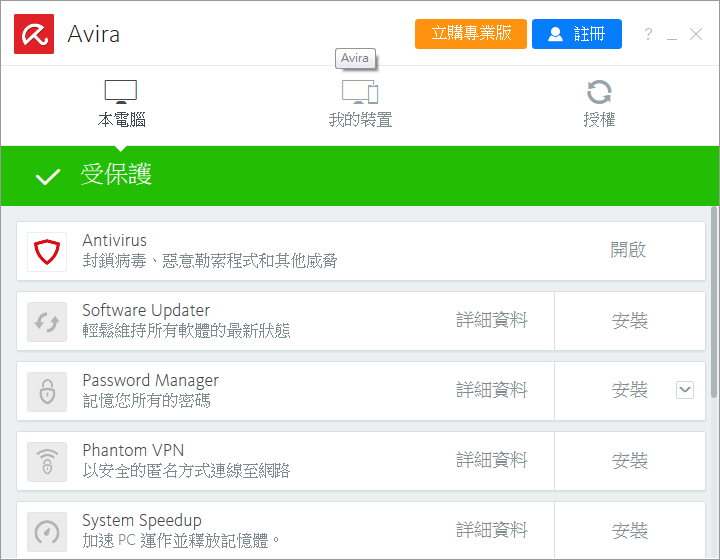The height and width of the screenshot is (560, 720).
Task: Install System Speedup via 安裝
Action: click(x=630, y=530)
